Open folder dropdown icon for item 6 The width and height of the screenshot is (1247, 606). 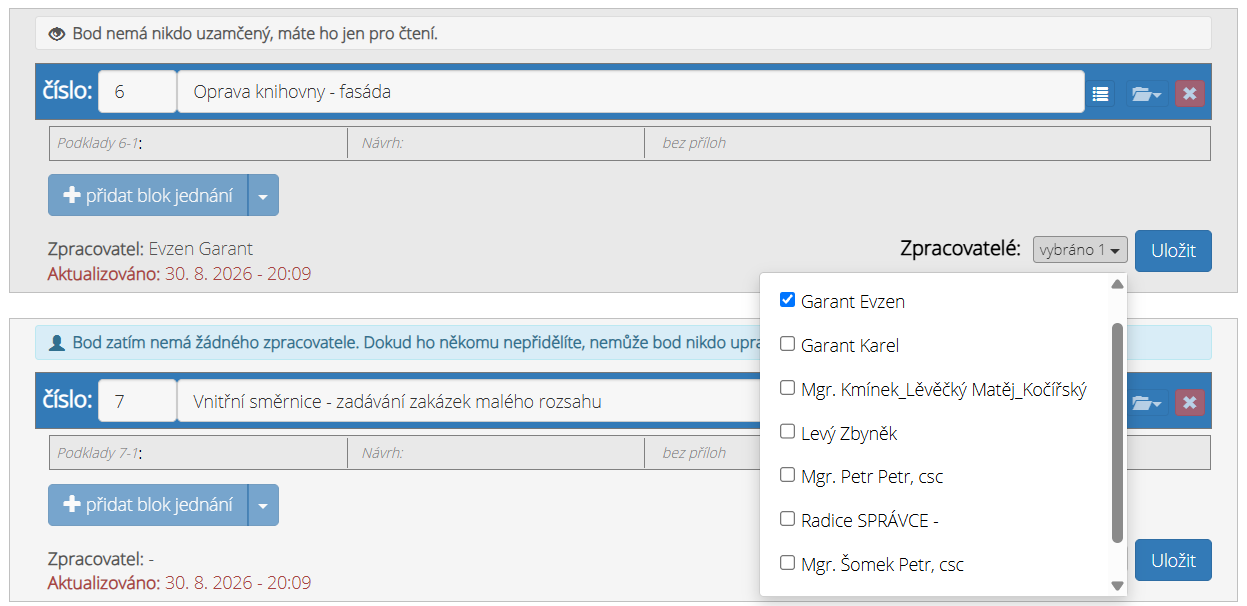point(1146,93)
